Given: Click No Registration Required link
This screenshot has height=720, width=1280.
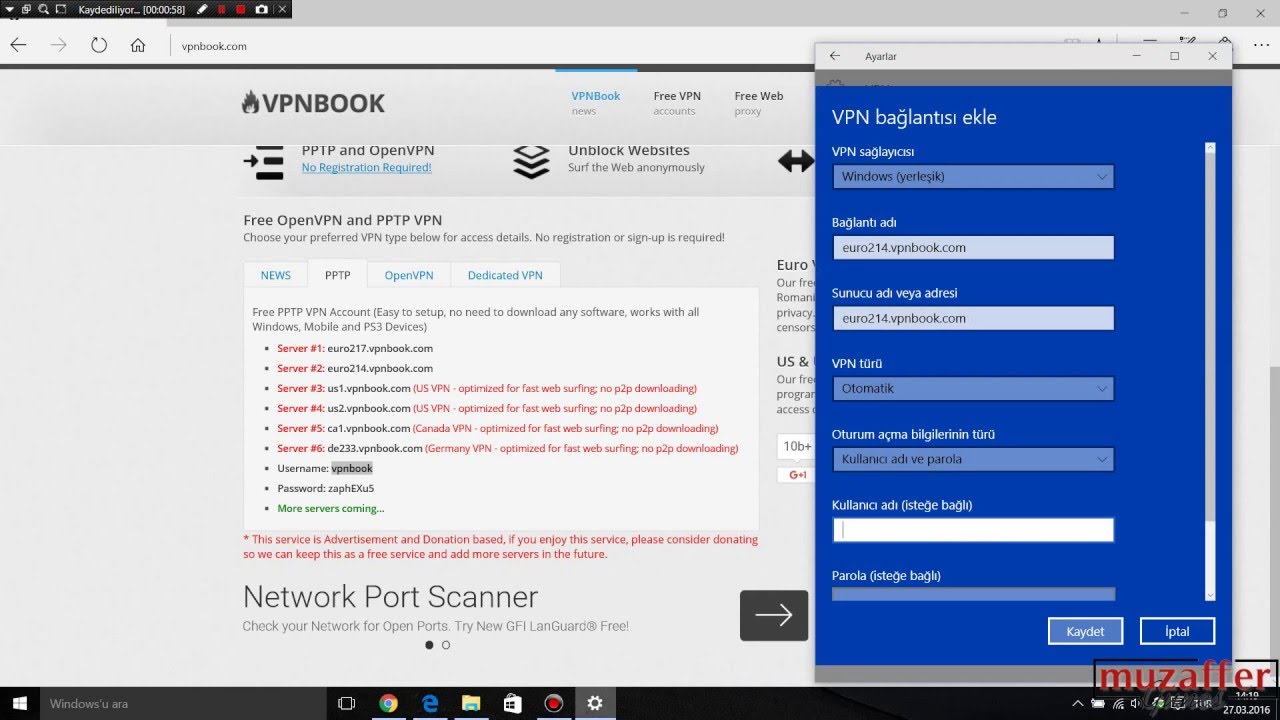Looking at the screenshot, I should pos(366,168).
